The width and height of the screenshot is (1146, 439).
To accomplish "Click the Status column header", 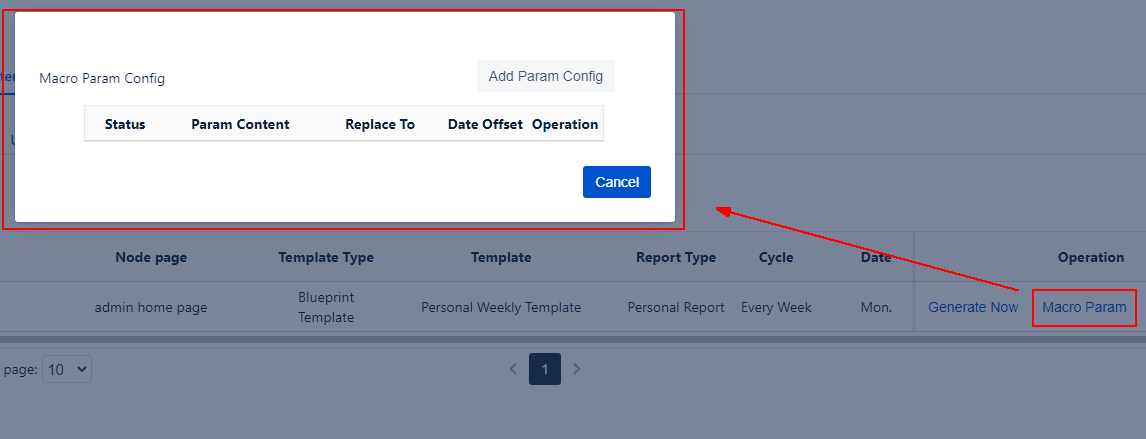I will click(125, 124).
